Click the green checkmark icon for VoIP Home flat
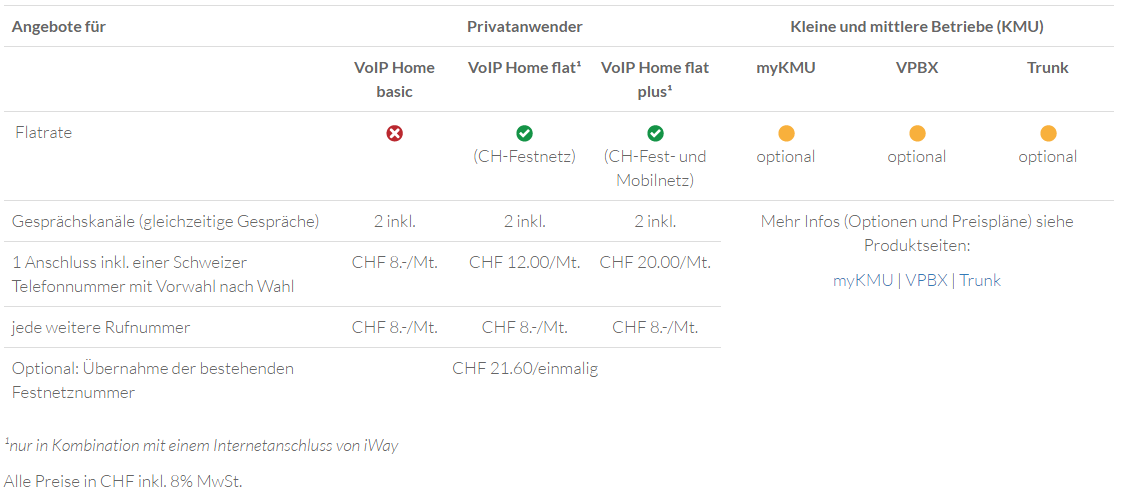 click(525, 133)
